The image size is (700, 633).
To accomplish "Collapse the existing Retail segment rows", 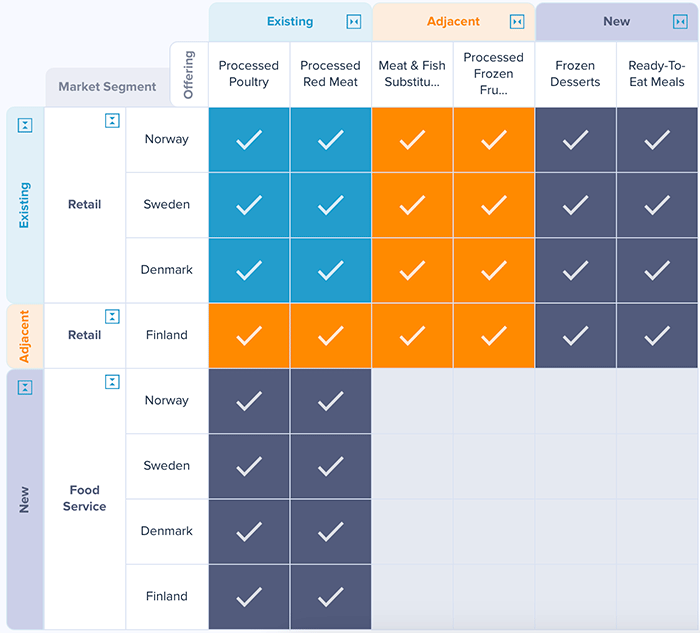I will click(112, 121).
